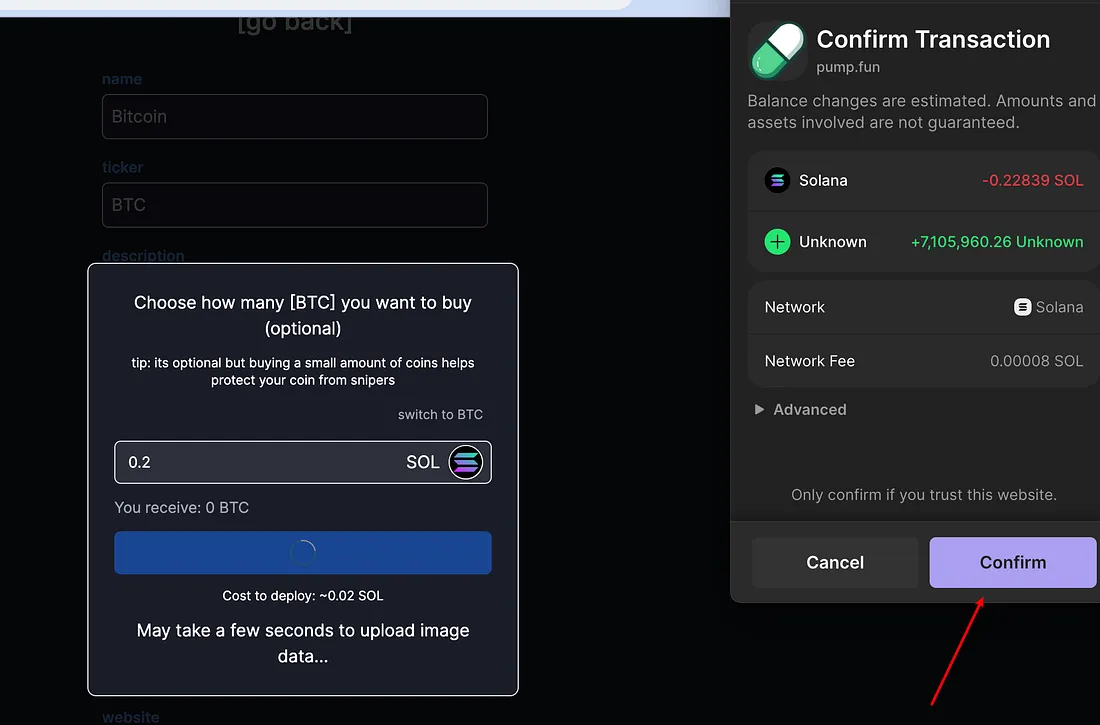Image resolution: width=1100 pixels, height=725 pixels.
Task: Click the SOL amount input showing 0.2
Action: [303, 462]
